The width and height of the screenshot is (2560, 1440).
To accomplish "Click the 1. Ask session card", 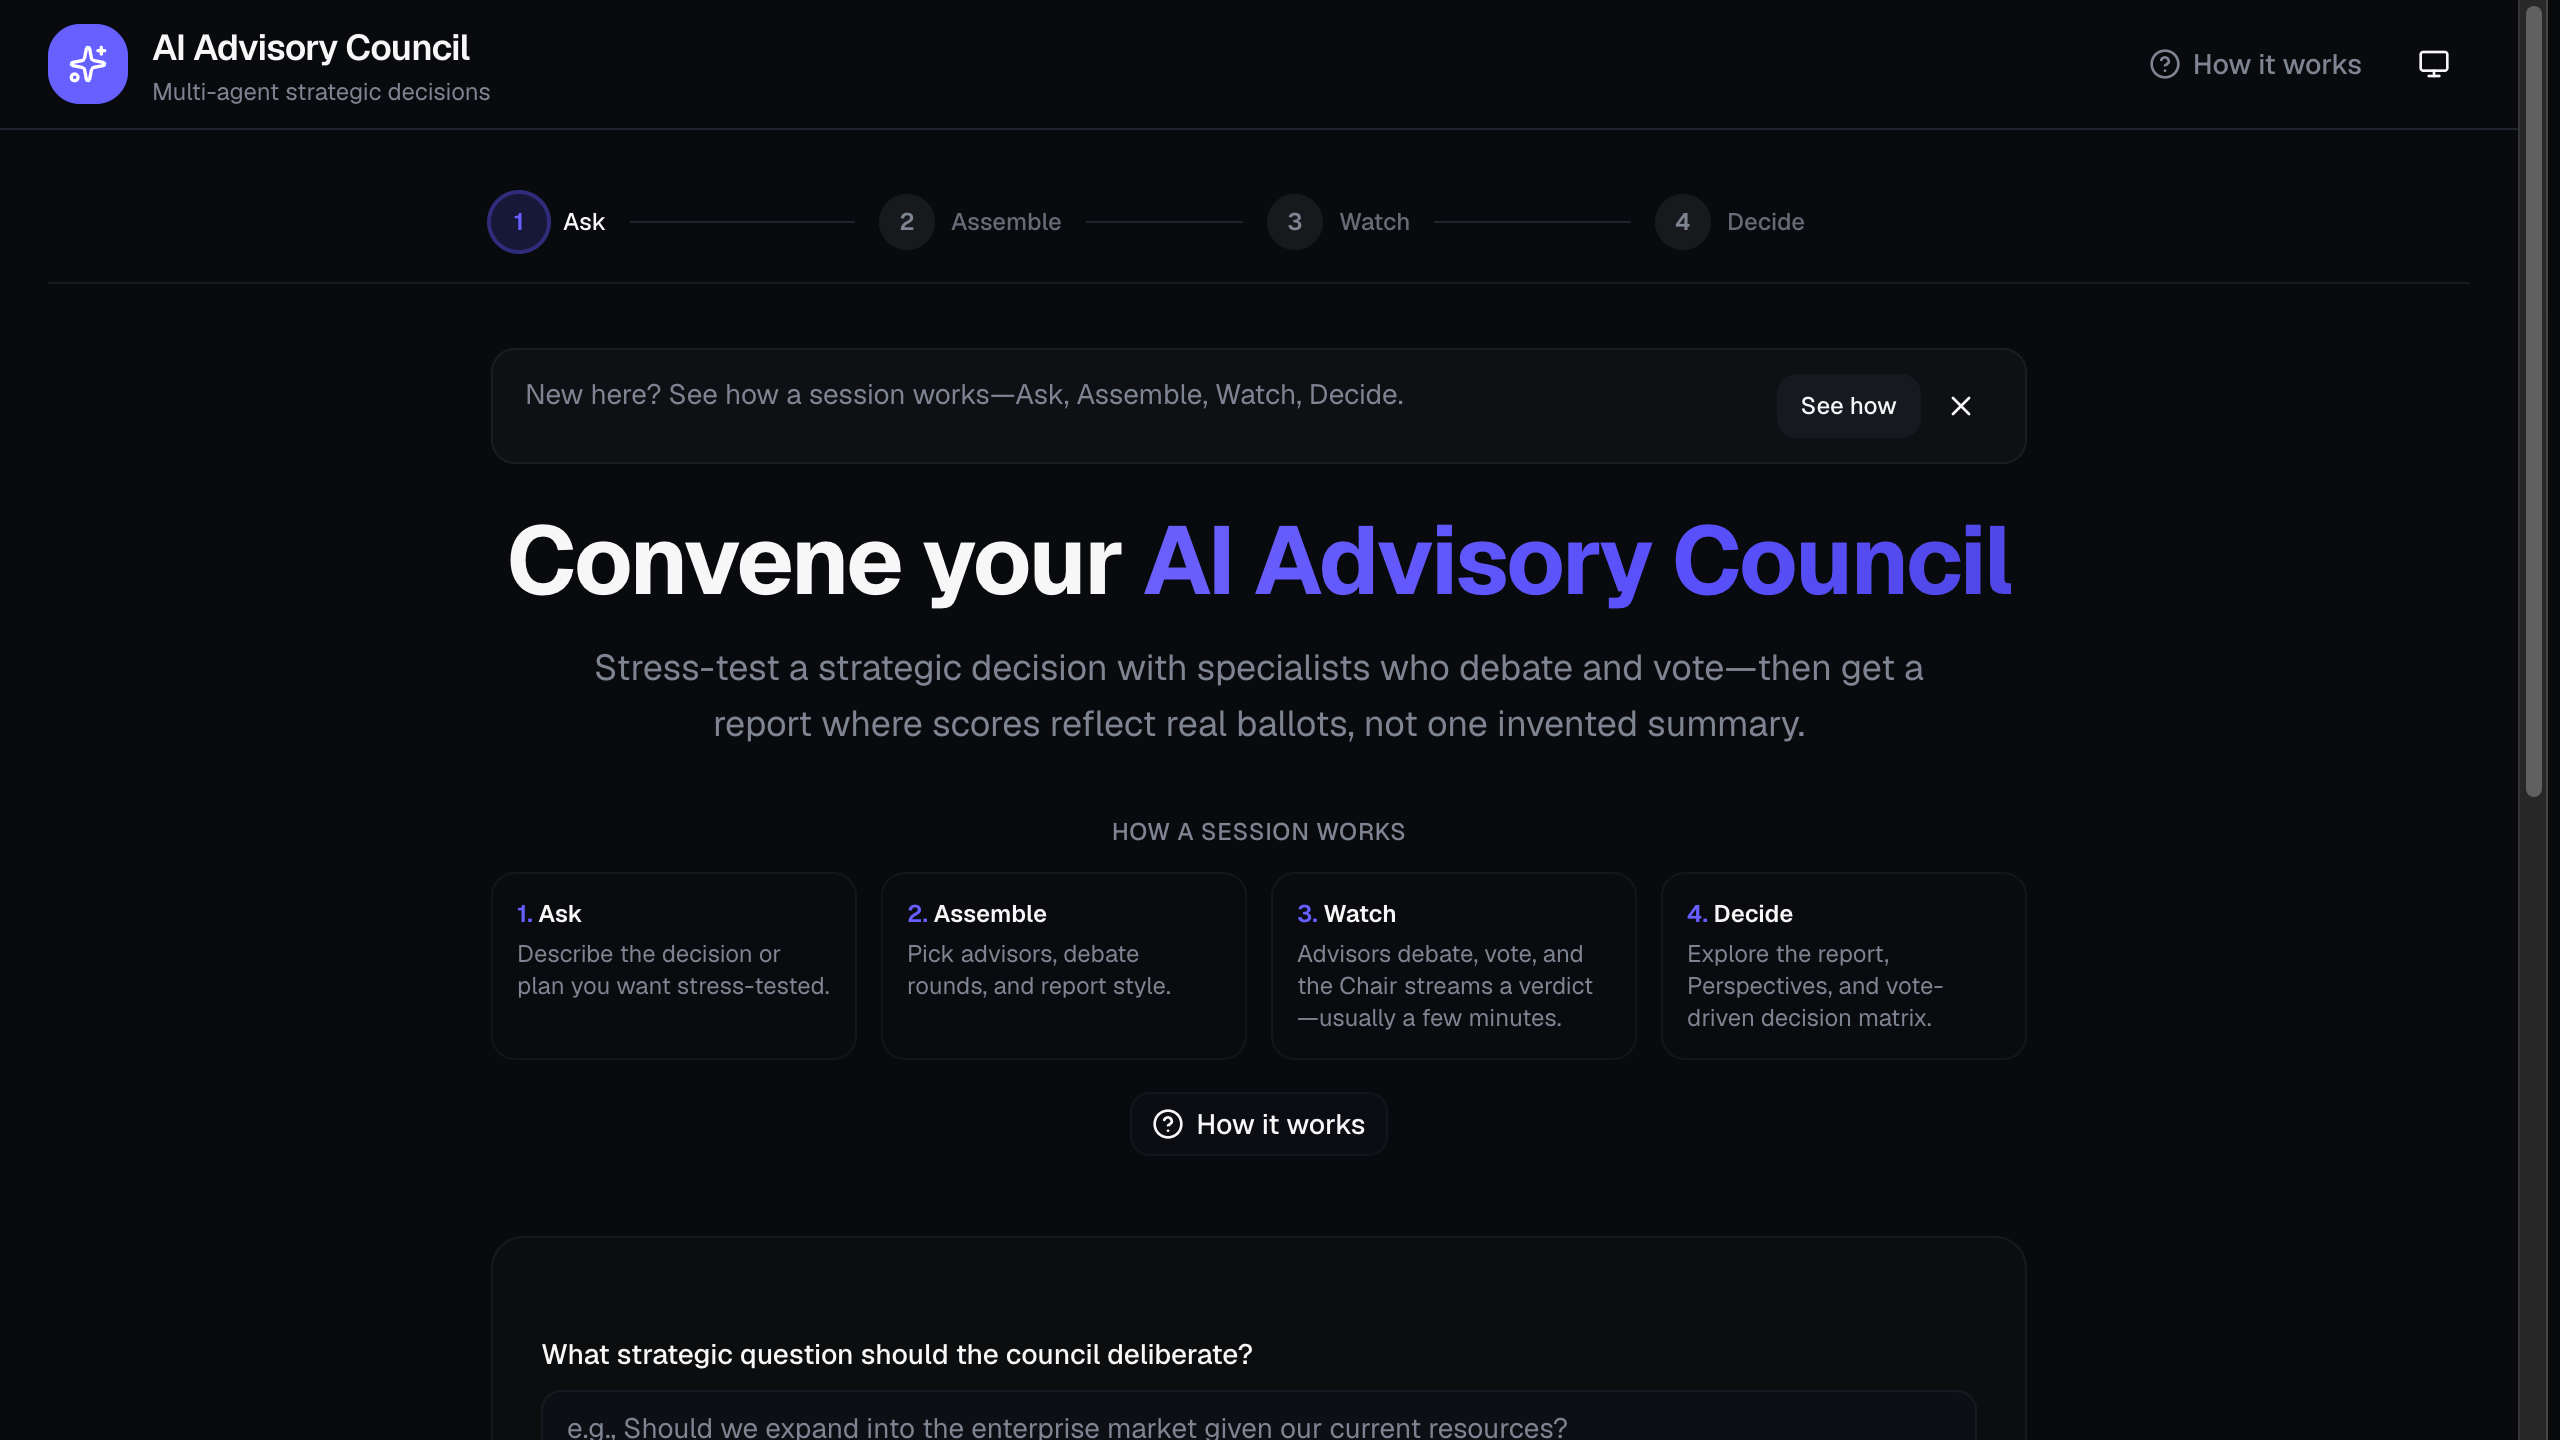I will click(674, 966).
